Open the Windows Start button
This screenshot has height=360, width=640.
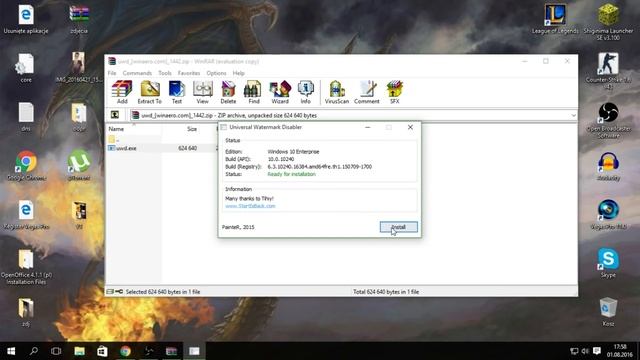pos(11,351)
